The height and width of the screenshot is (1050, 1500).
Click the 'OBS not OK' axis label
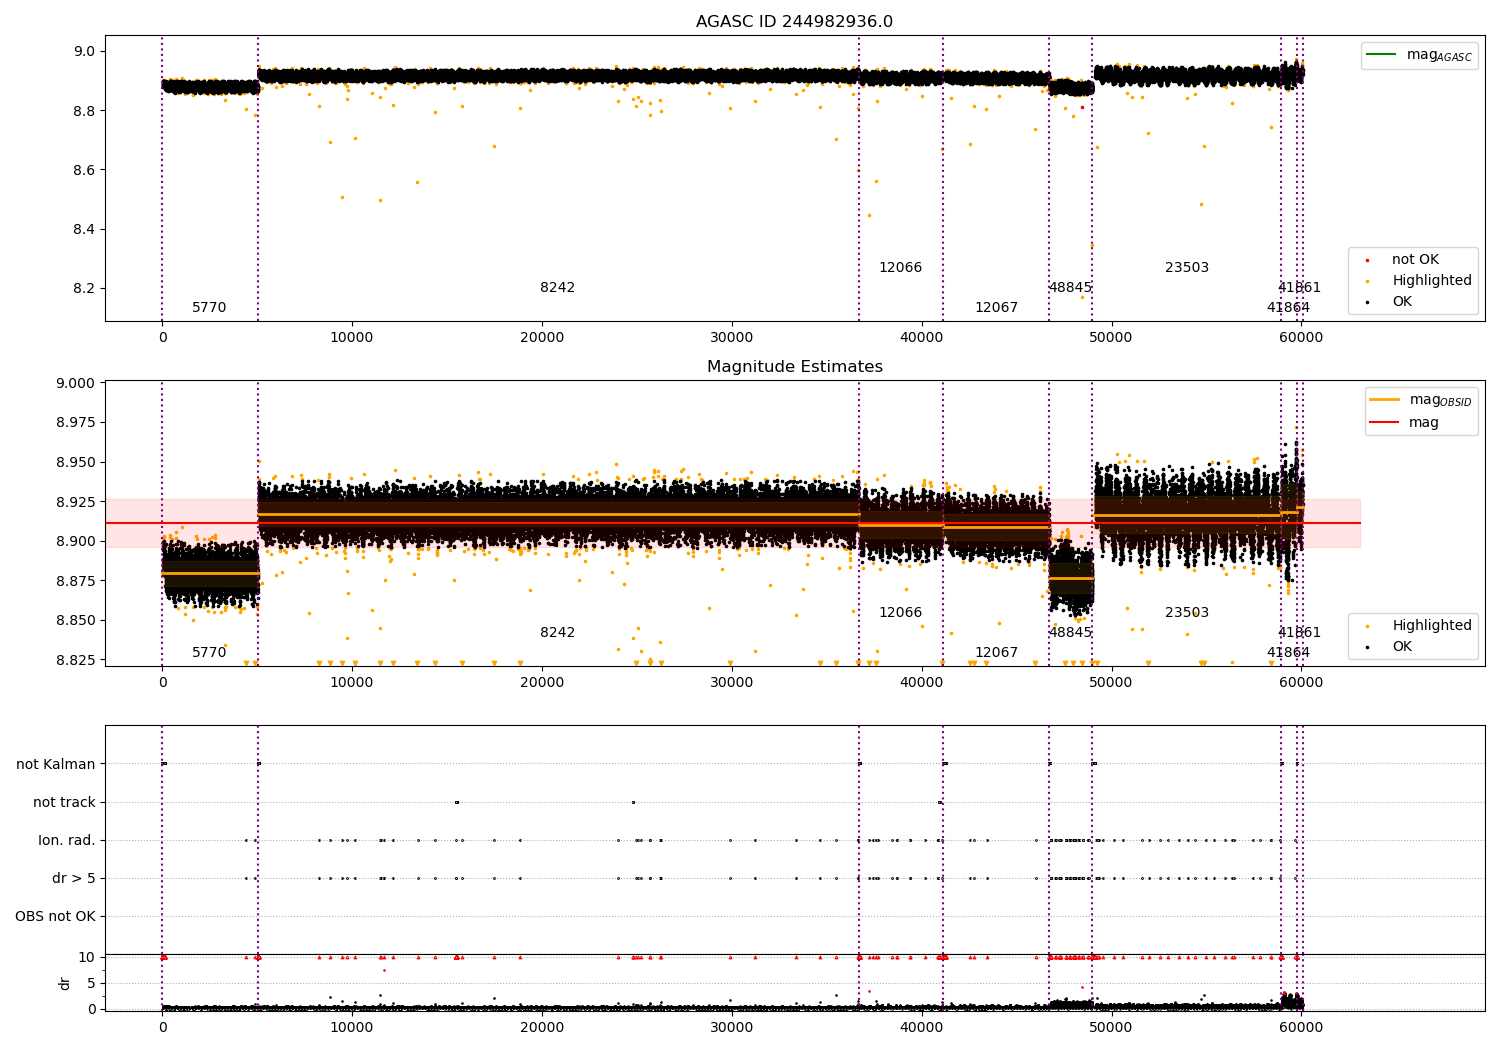[x=55, y=916]
